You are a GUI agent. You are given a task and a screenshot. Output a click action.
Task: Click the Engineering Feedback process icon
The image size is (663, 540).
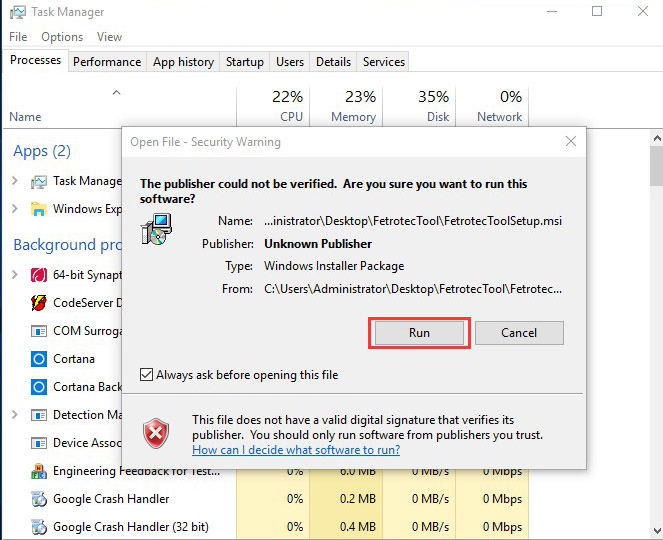pyautogui.click(x=39, y=471)
